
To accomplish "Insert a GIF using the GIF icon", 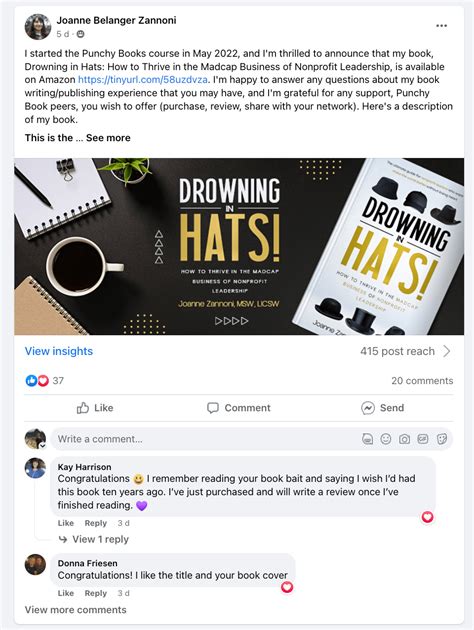I will tap(423, 439).
